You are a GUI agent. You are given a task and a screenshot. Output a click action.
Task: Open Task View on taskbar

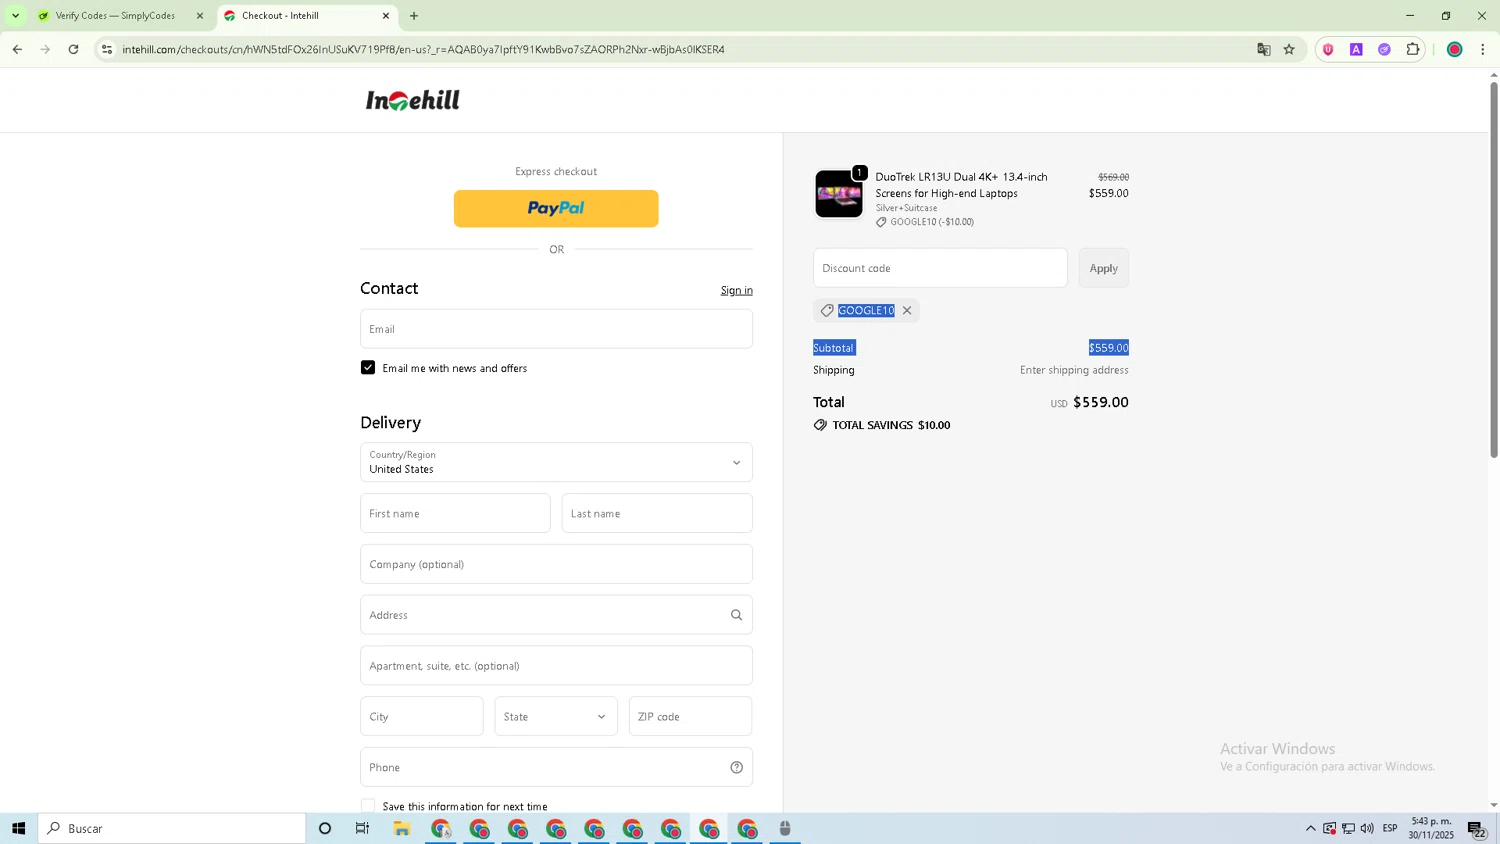363,829
